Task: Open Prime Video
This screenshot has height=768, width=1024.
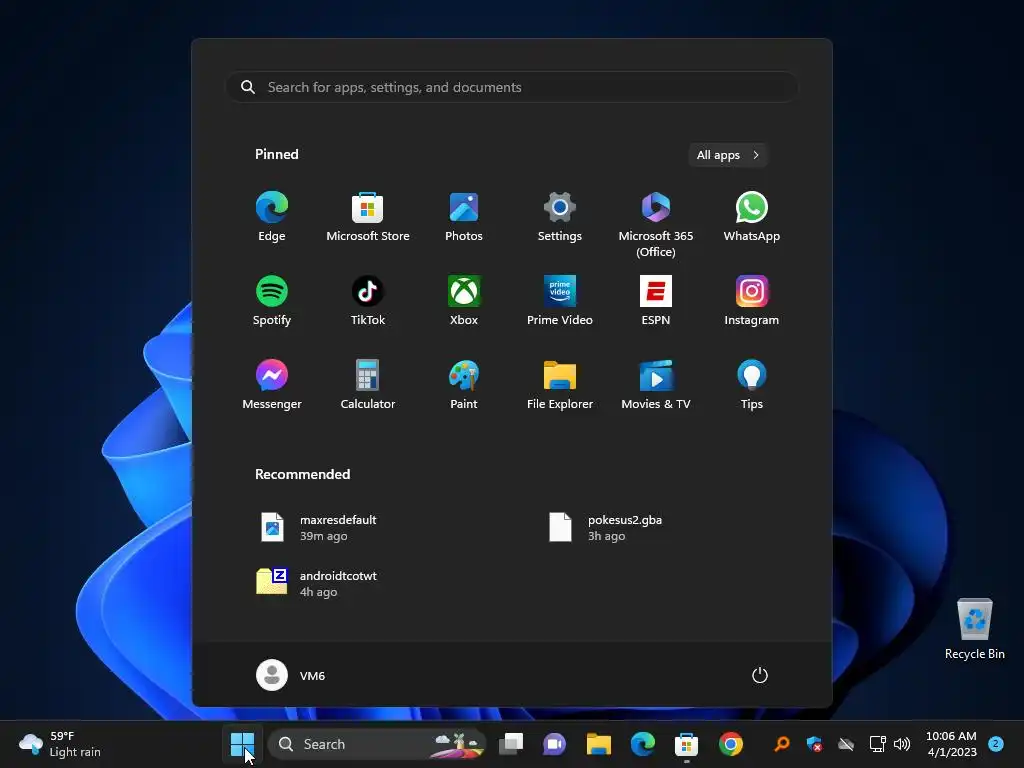Action: pyautogui.click(x=560, y=300)
